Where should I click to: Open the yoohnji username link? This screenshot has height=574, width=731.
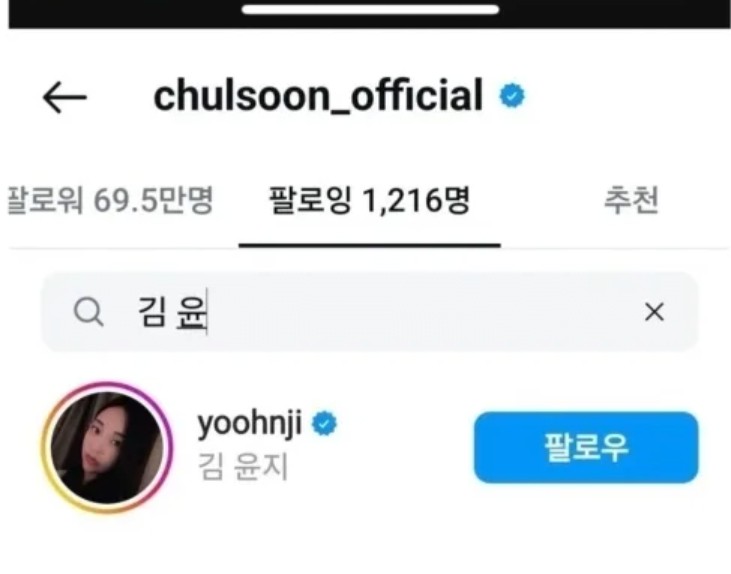[x=249, y=423]
